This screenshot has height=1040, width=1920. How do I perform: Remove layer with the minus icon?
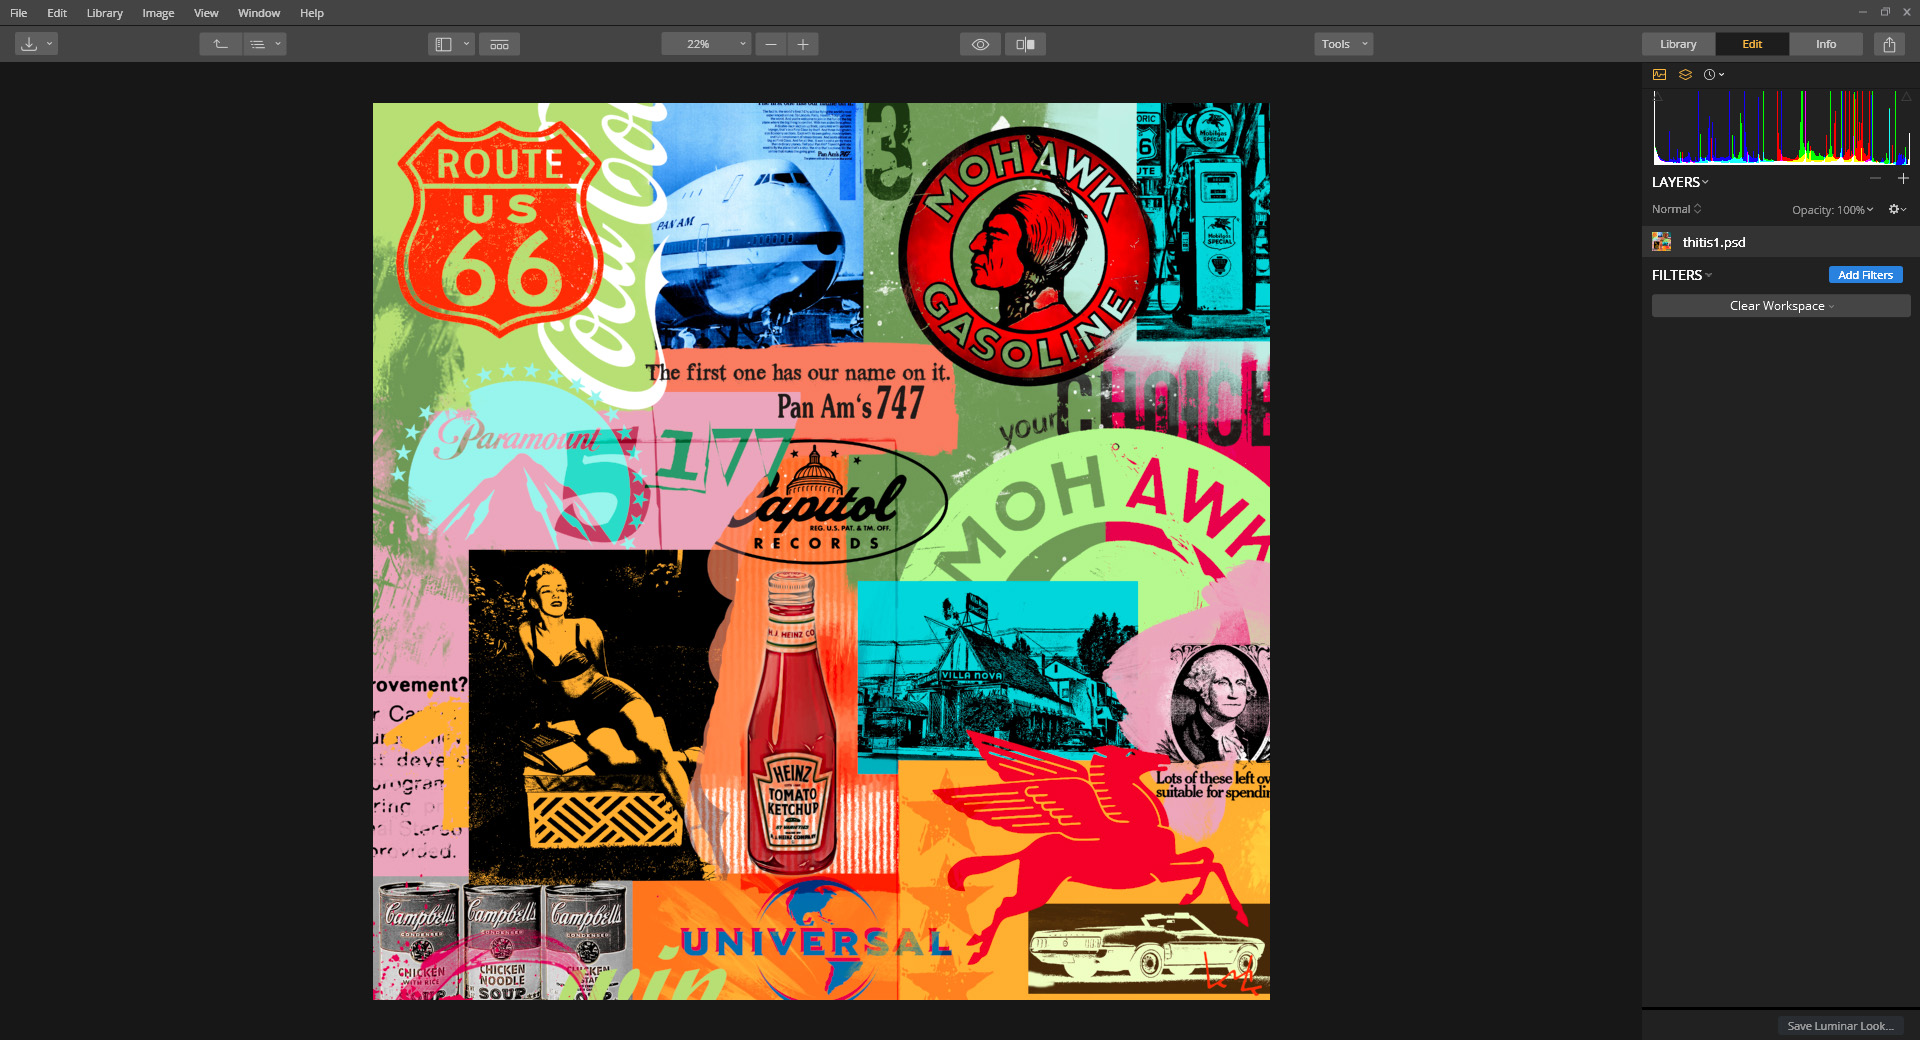1875,179
